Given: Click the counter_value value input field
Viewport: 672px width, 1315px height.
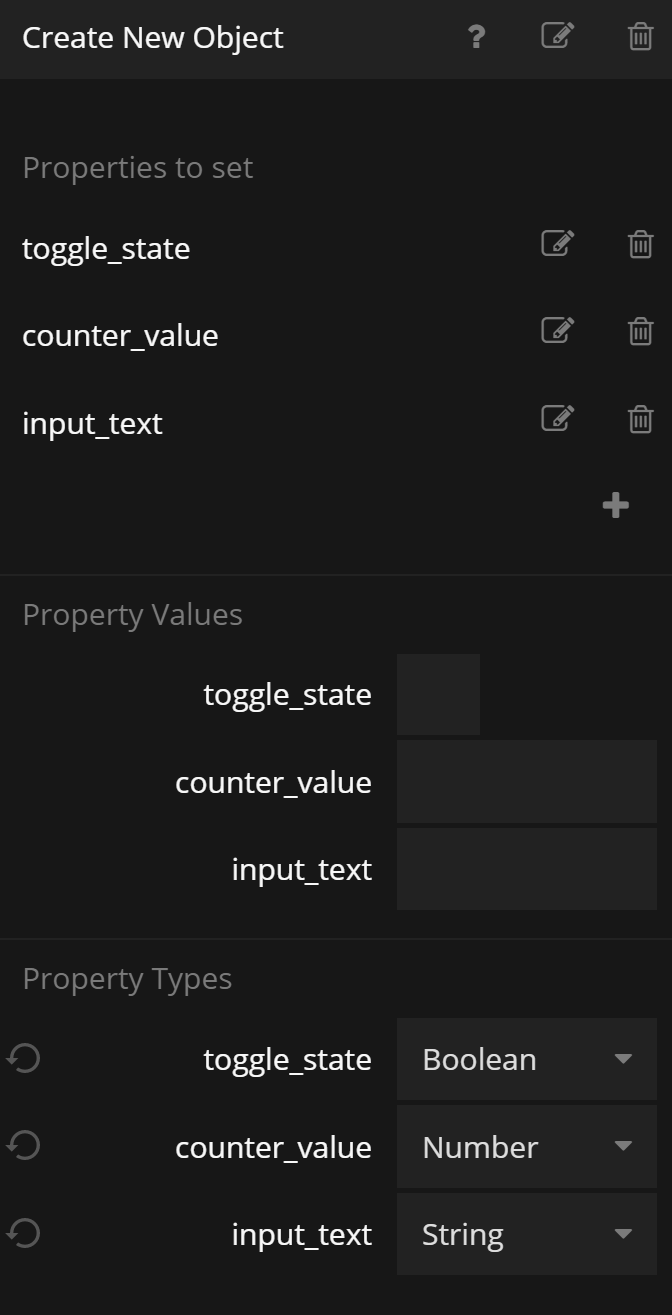Looking at the screenshot, I should click(x=526, y=782).
